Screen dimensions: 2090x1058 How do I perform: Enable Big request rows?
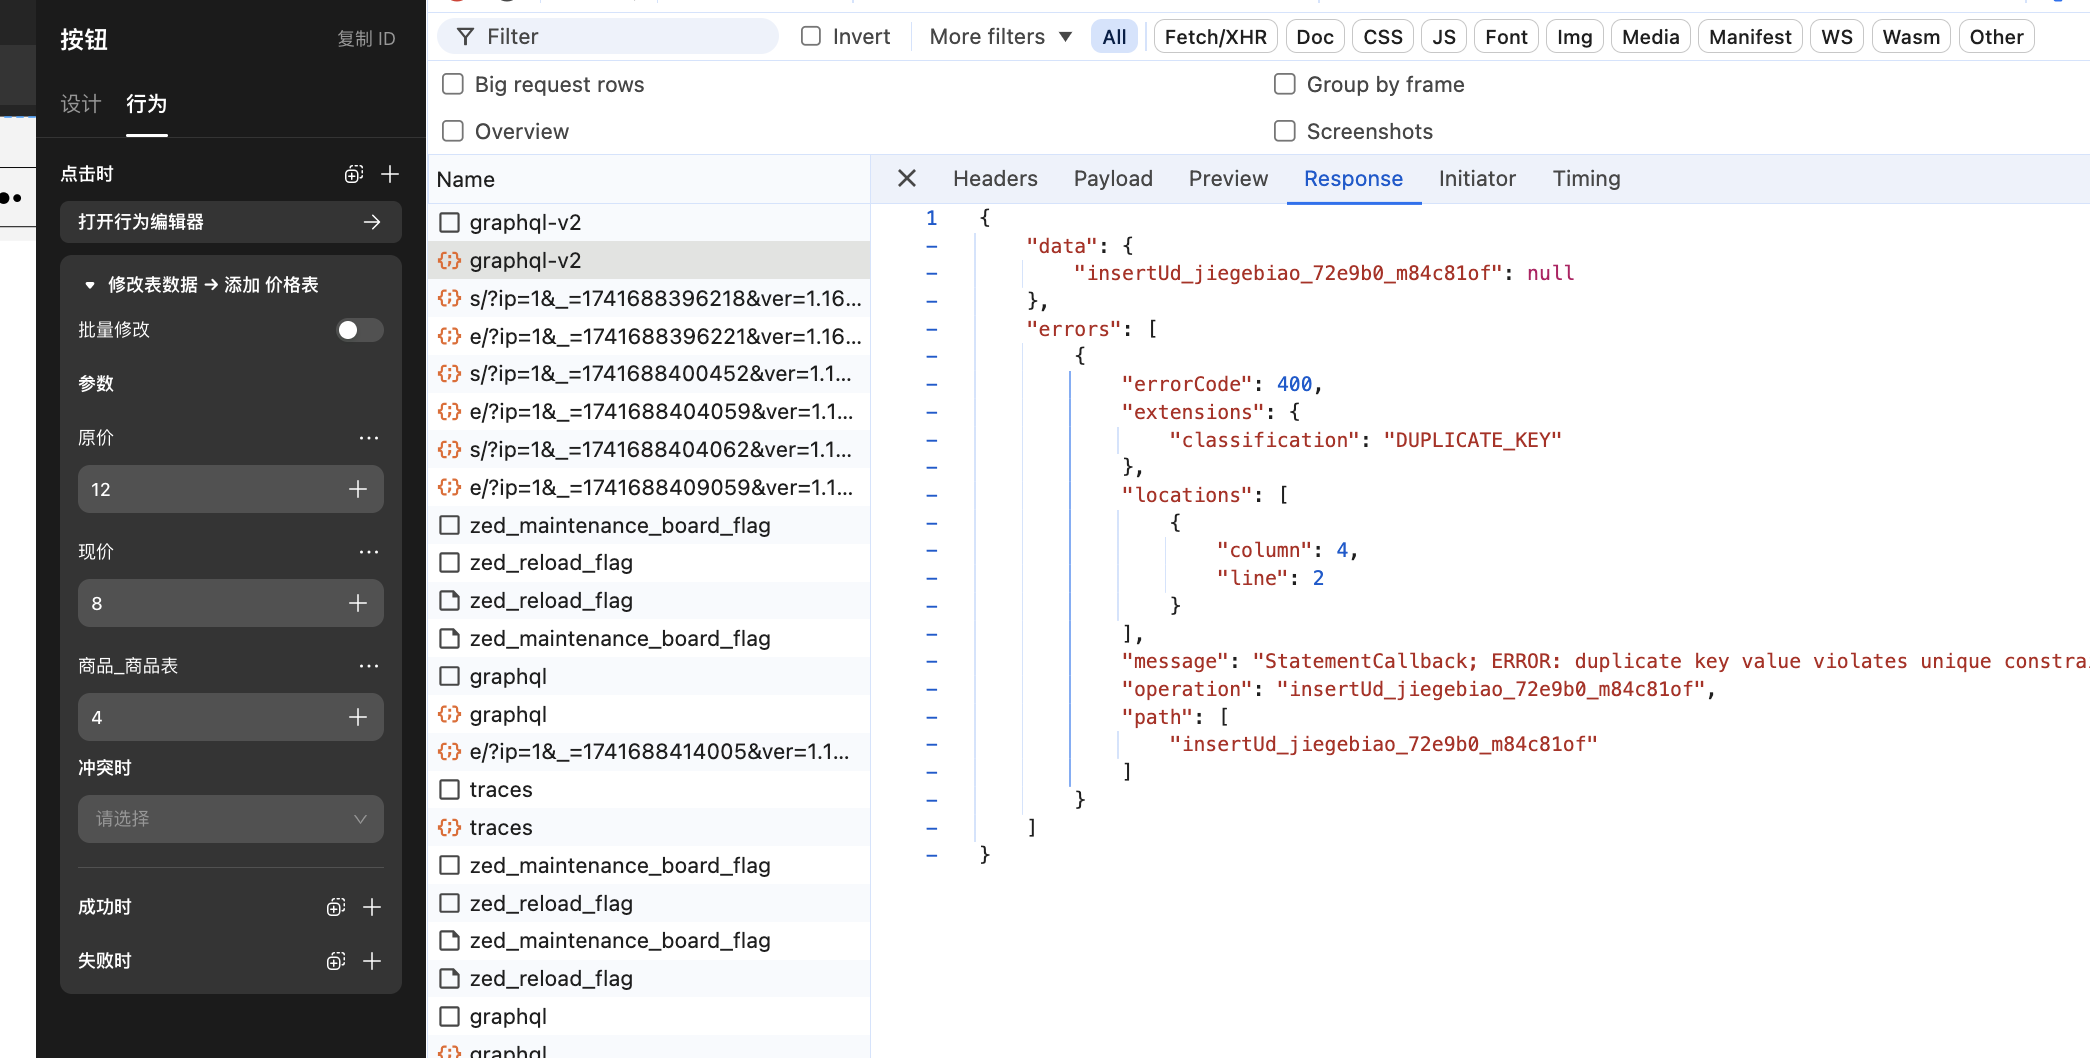[x=453, y=84]
